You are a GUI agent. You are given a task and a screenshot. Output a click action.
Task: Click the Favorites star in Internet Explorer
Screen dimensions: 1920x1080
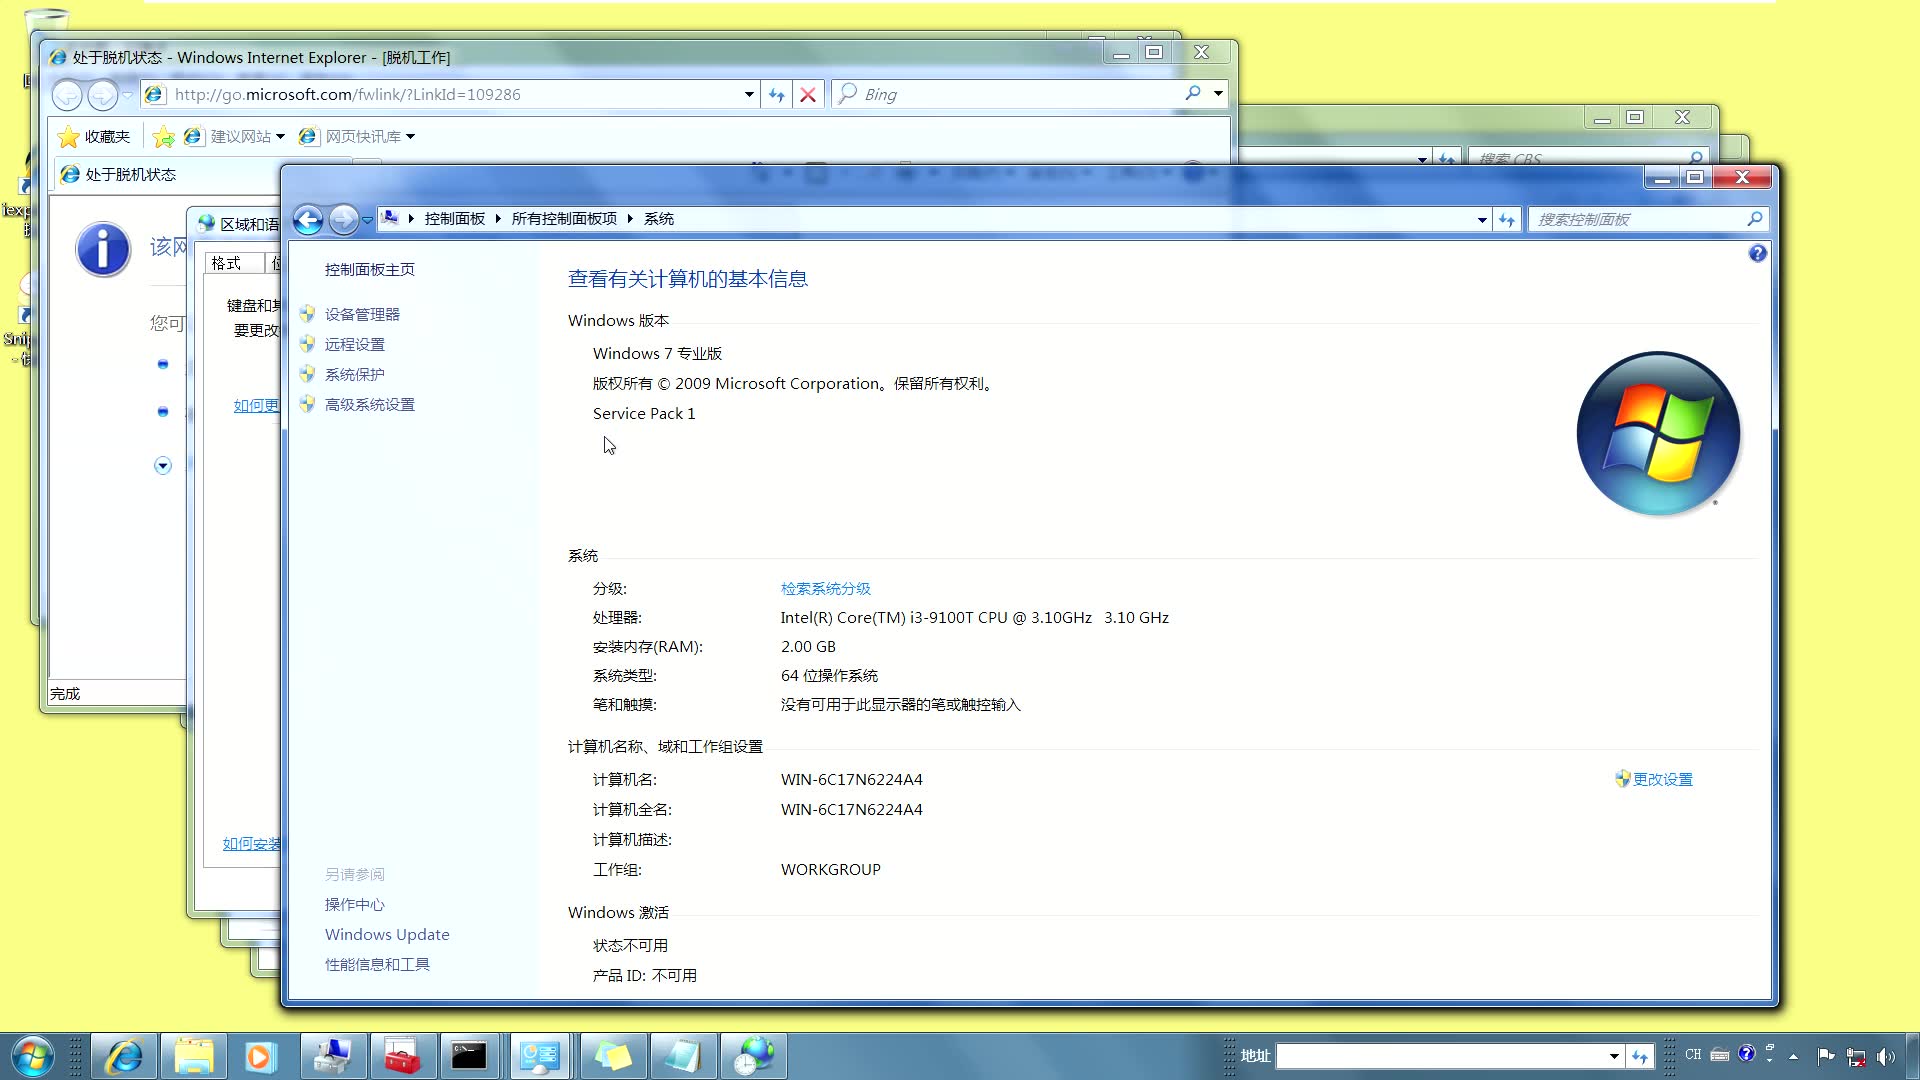click(67, 136)
